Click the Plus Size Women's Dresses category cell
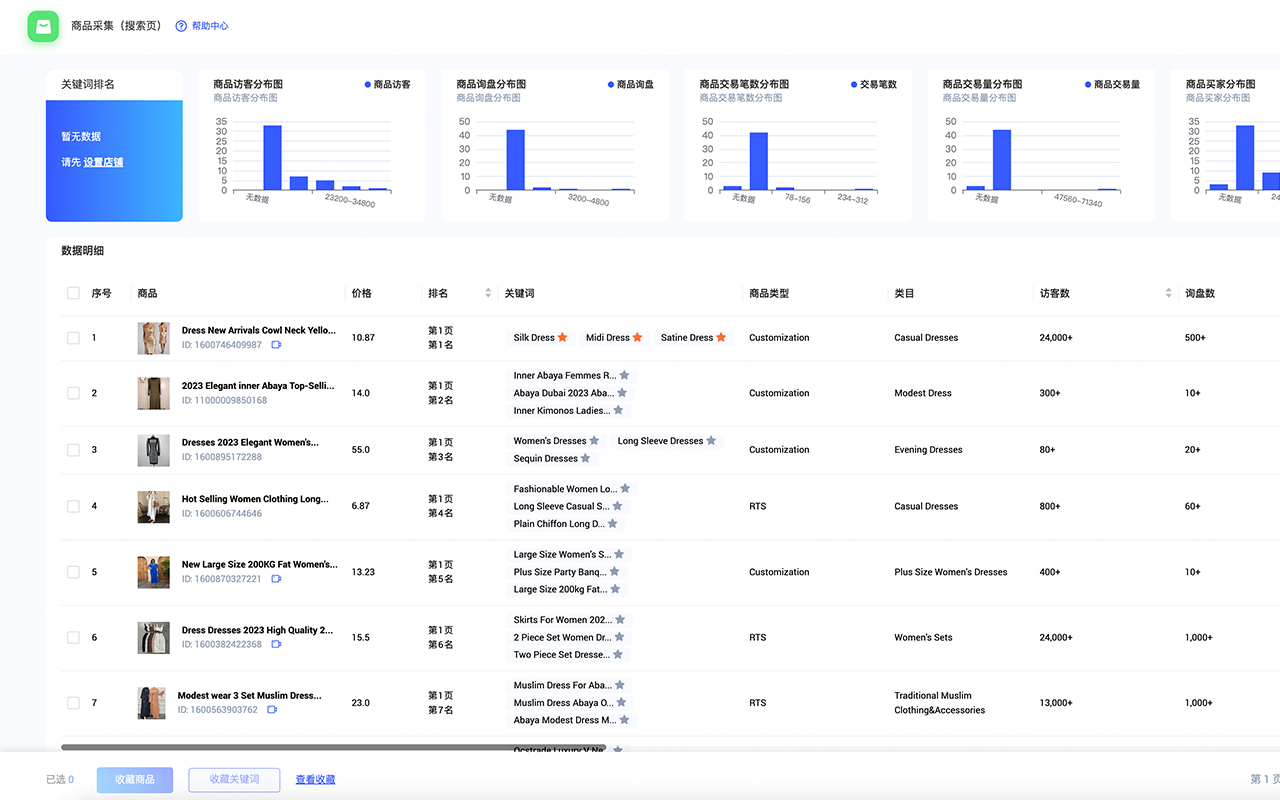Screen dimensions: 1280x800 coord(951,572)
